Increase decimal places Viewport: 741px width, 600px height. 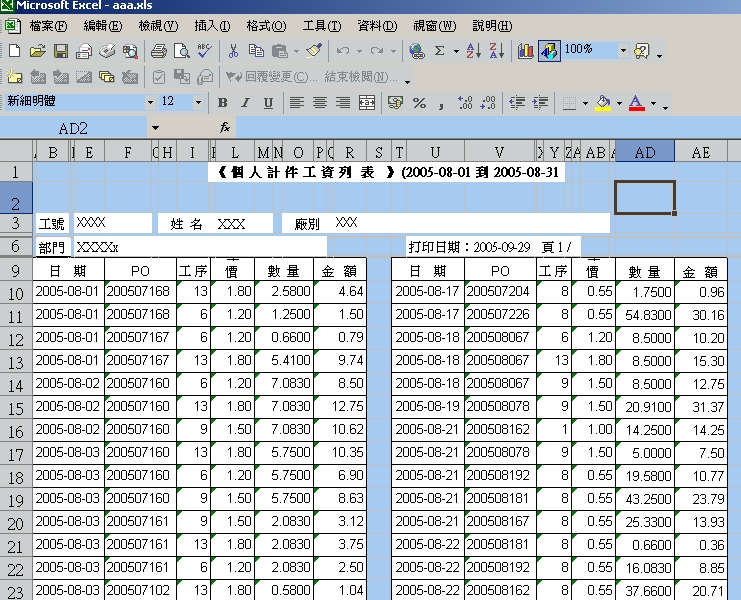click(x=465, y=102)
